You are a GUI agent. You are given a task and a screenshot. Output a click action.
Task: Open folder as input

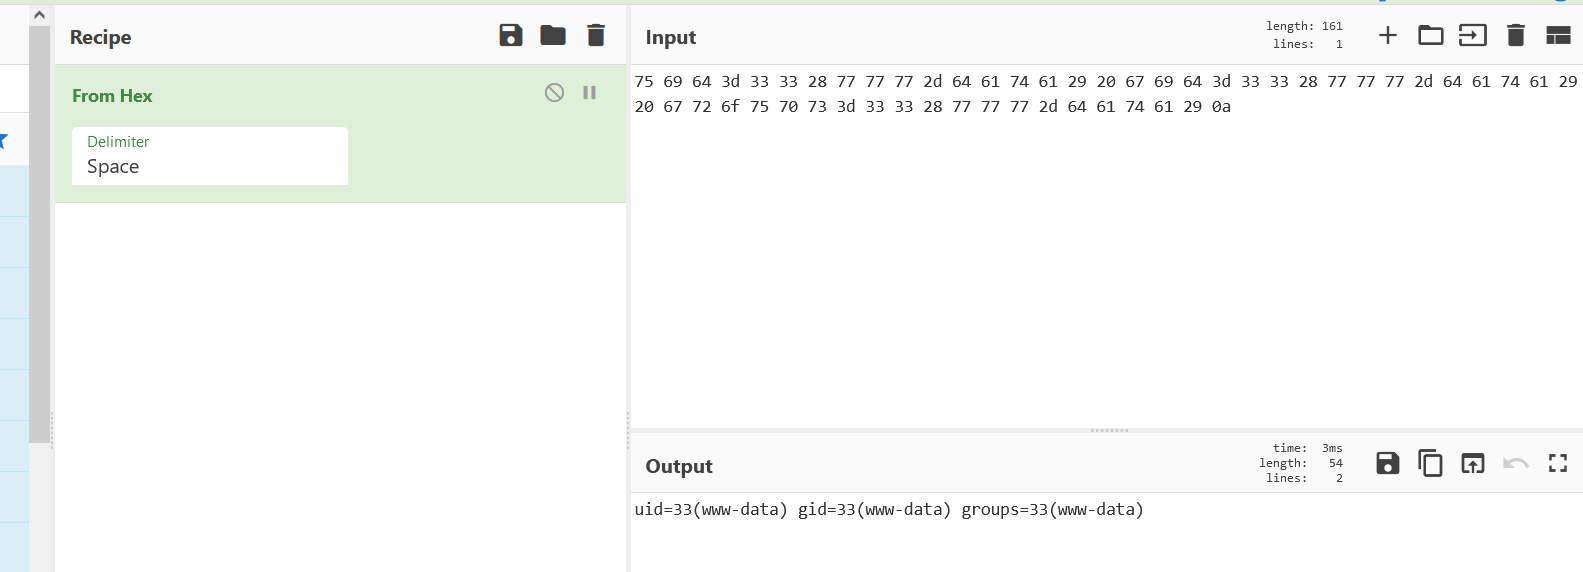click(x=1431, y=36)
